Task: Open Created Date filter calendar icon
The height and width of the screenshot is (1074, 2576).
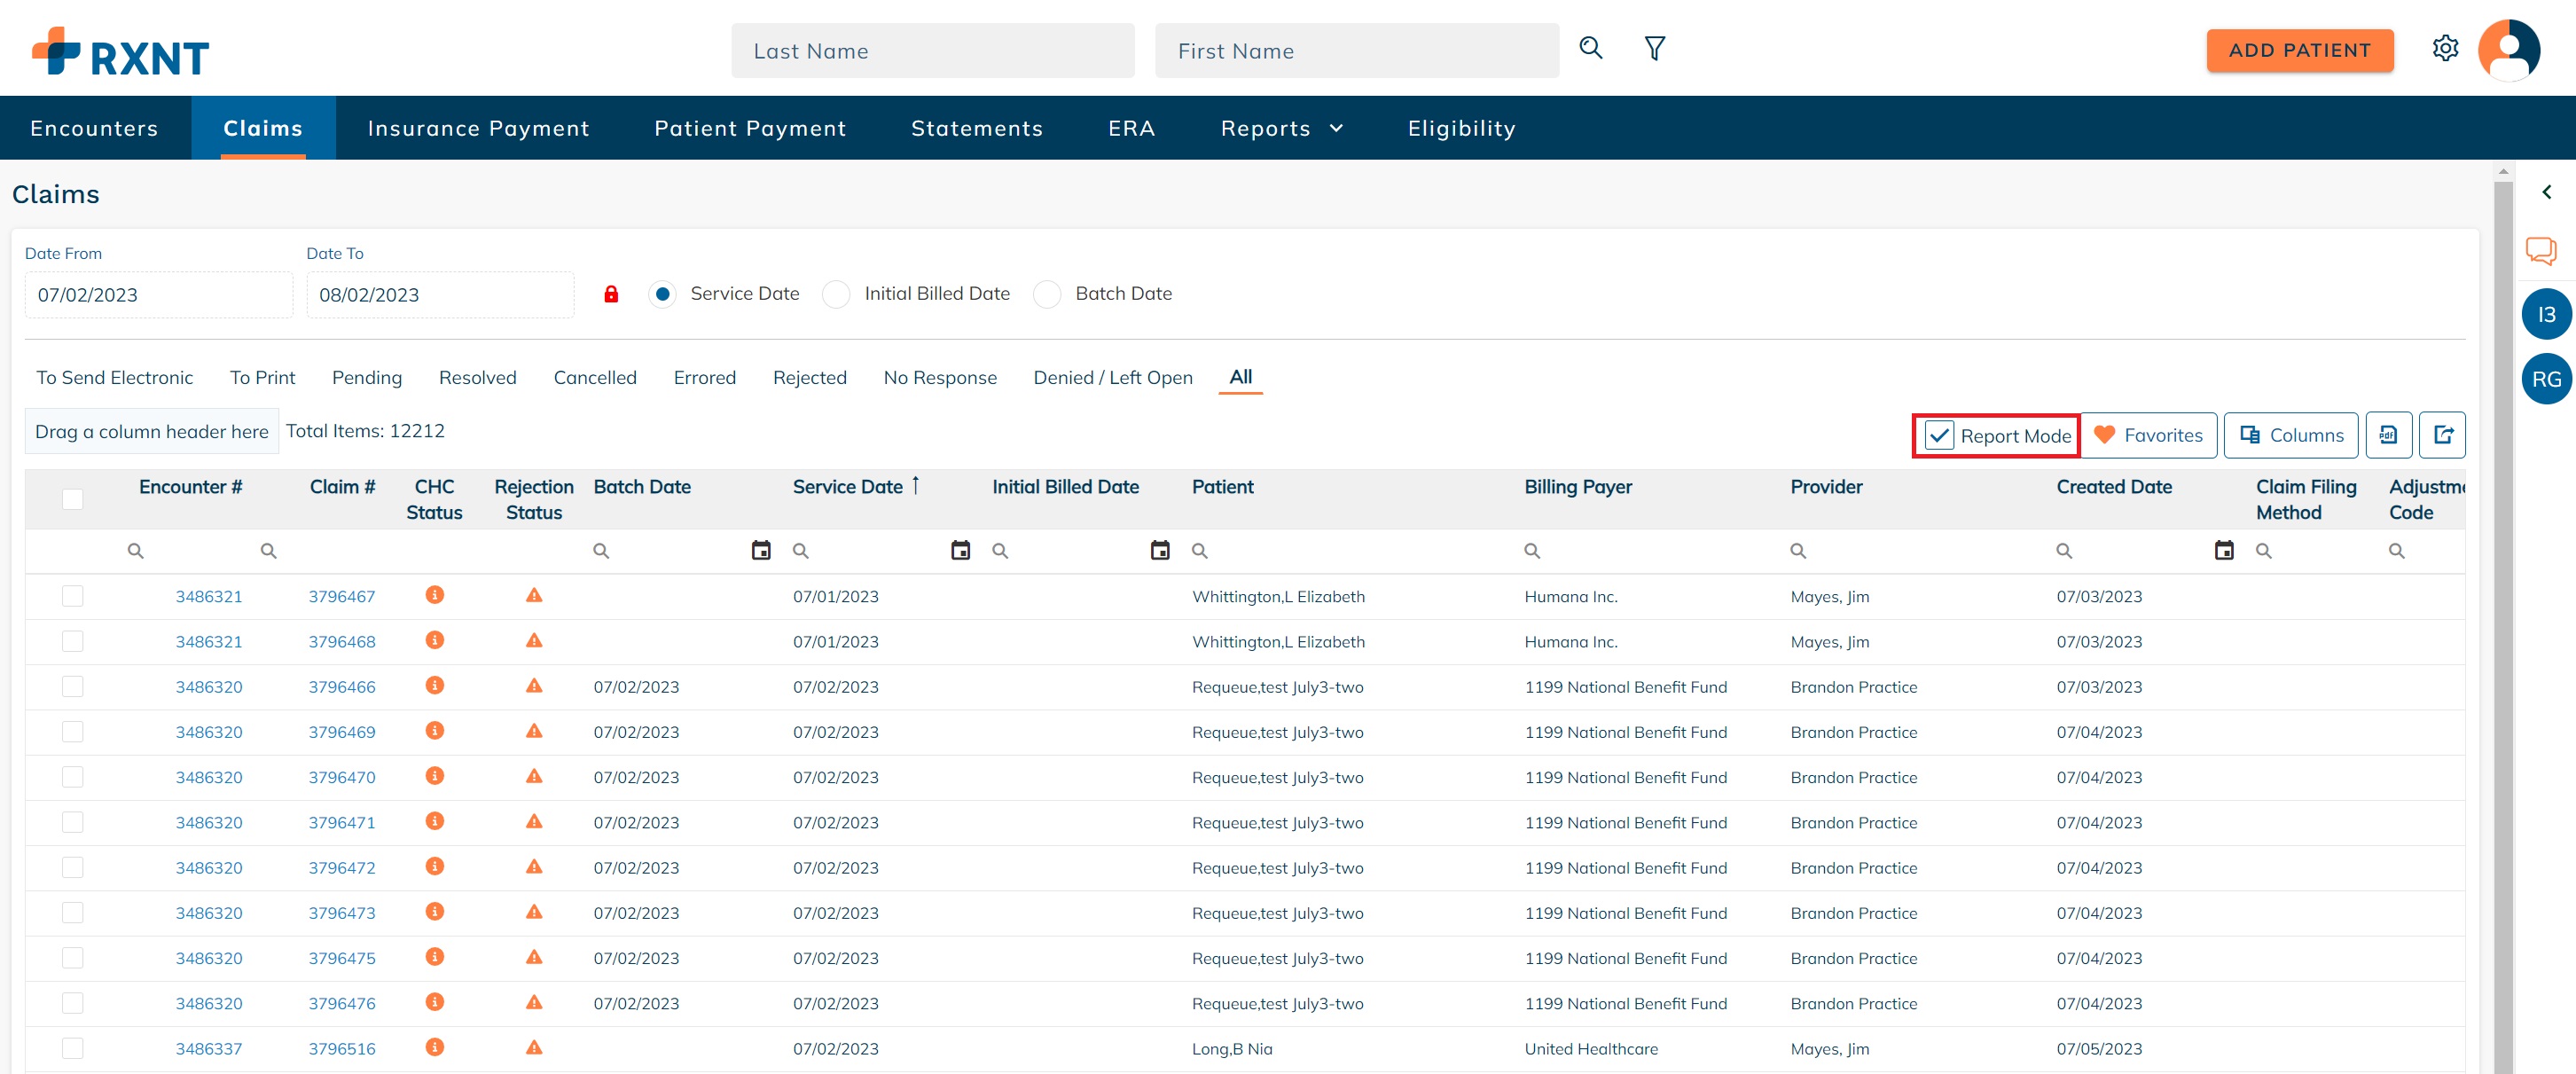Action: click(x=2223, y=551)
